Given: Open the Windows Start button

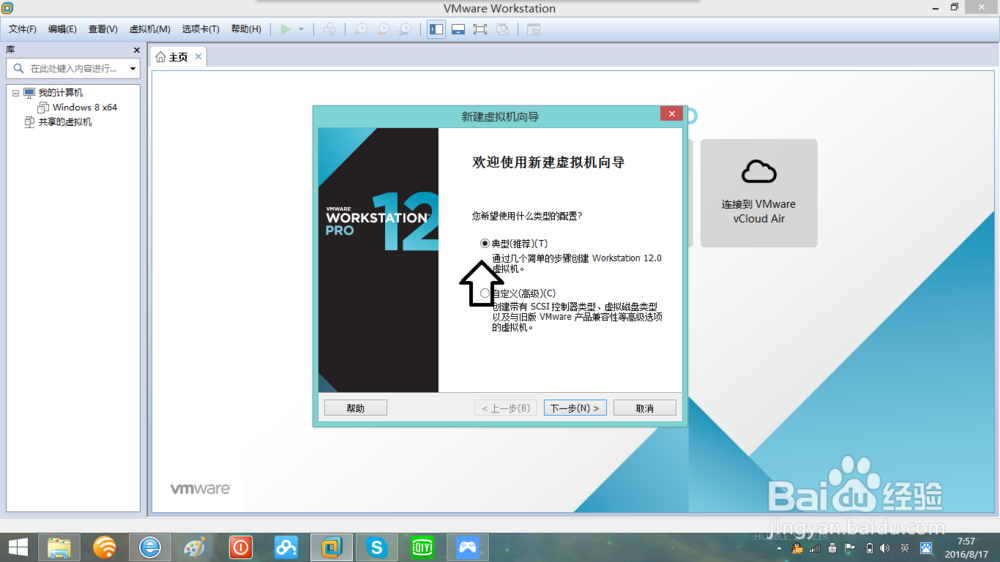Looking at the screenshot, I should 18,547.
